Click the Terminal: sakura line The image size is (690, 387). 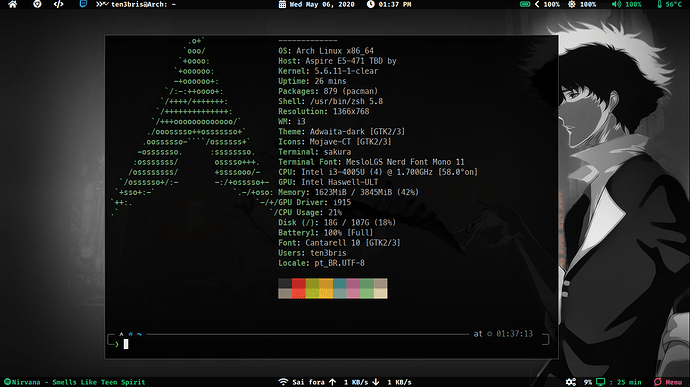pos(315,152)
